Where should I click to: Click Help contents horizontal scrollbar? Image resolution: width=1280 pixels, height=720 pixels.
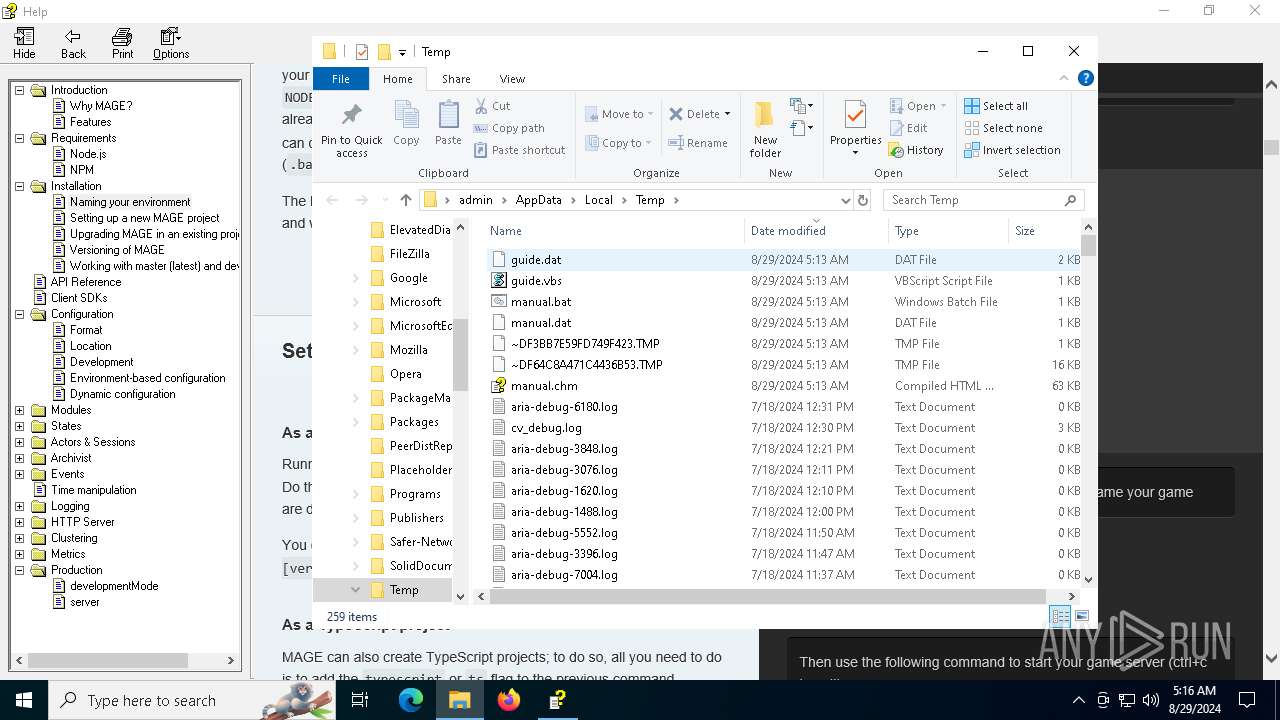(x=106, y=661)
